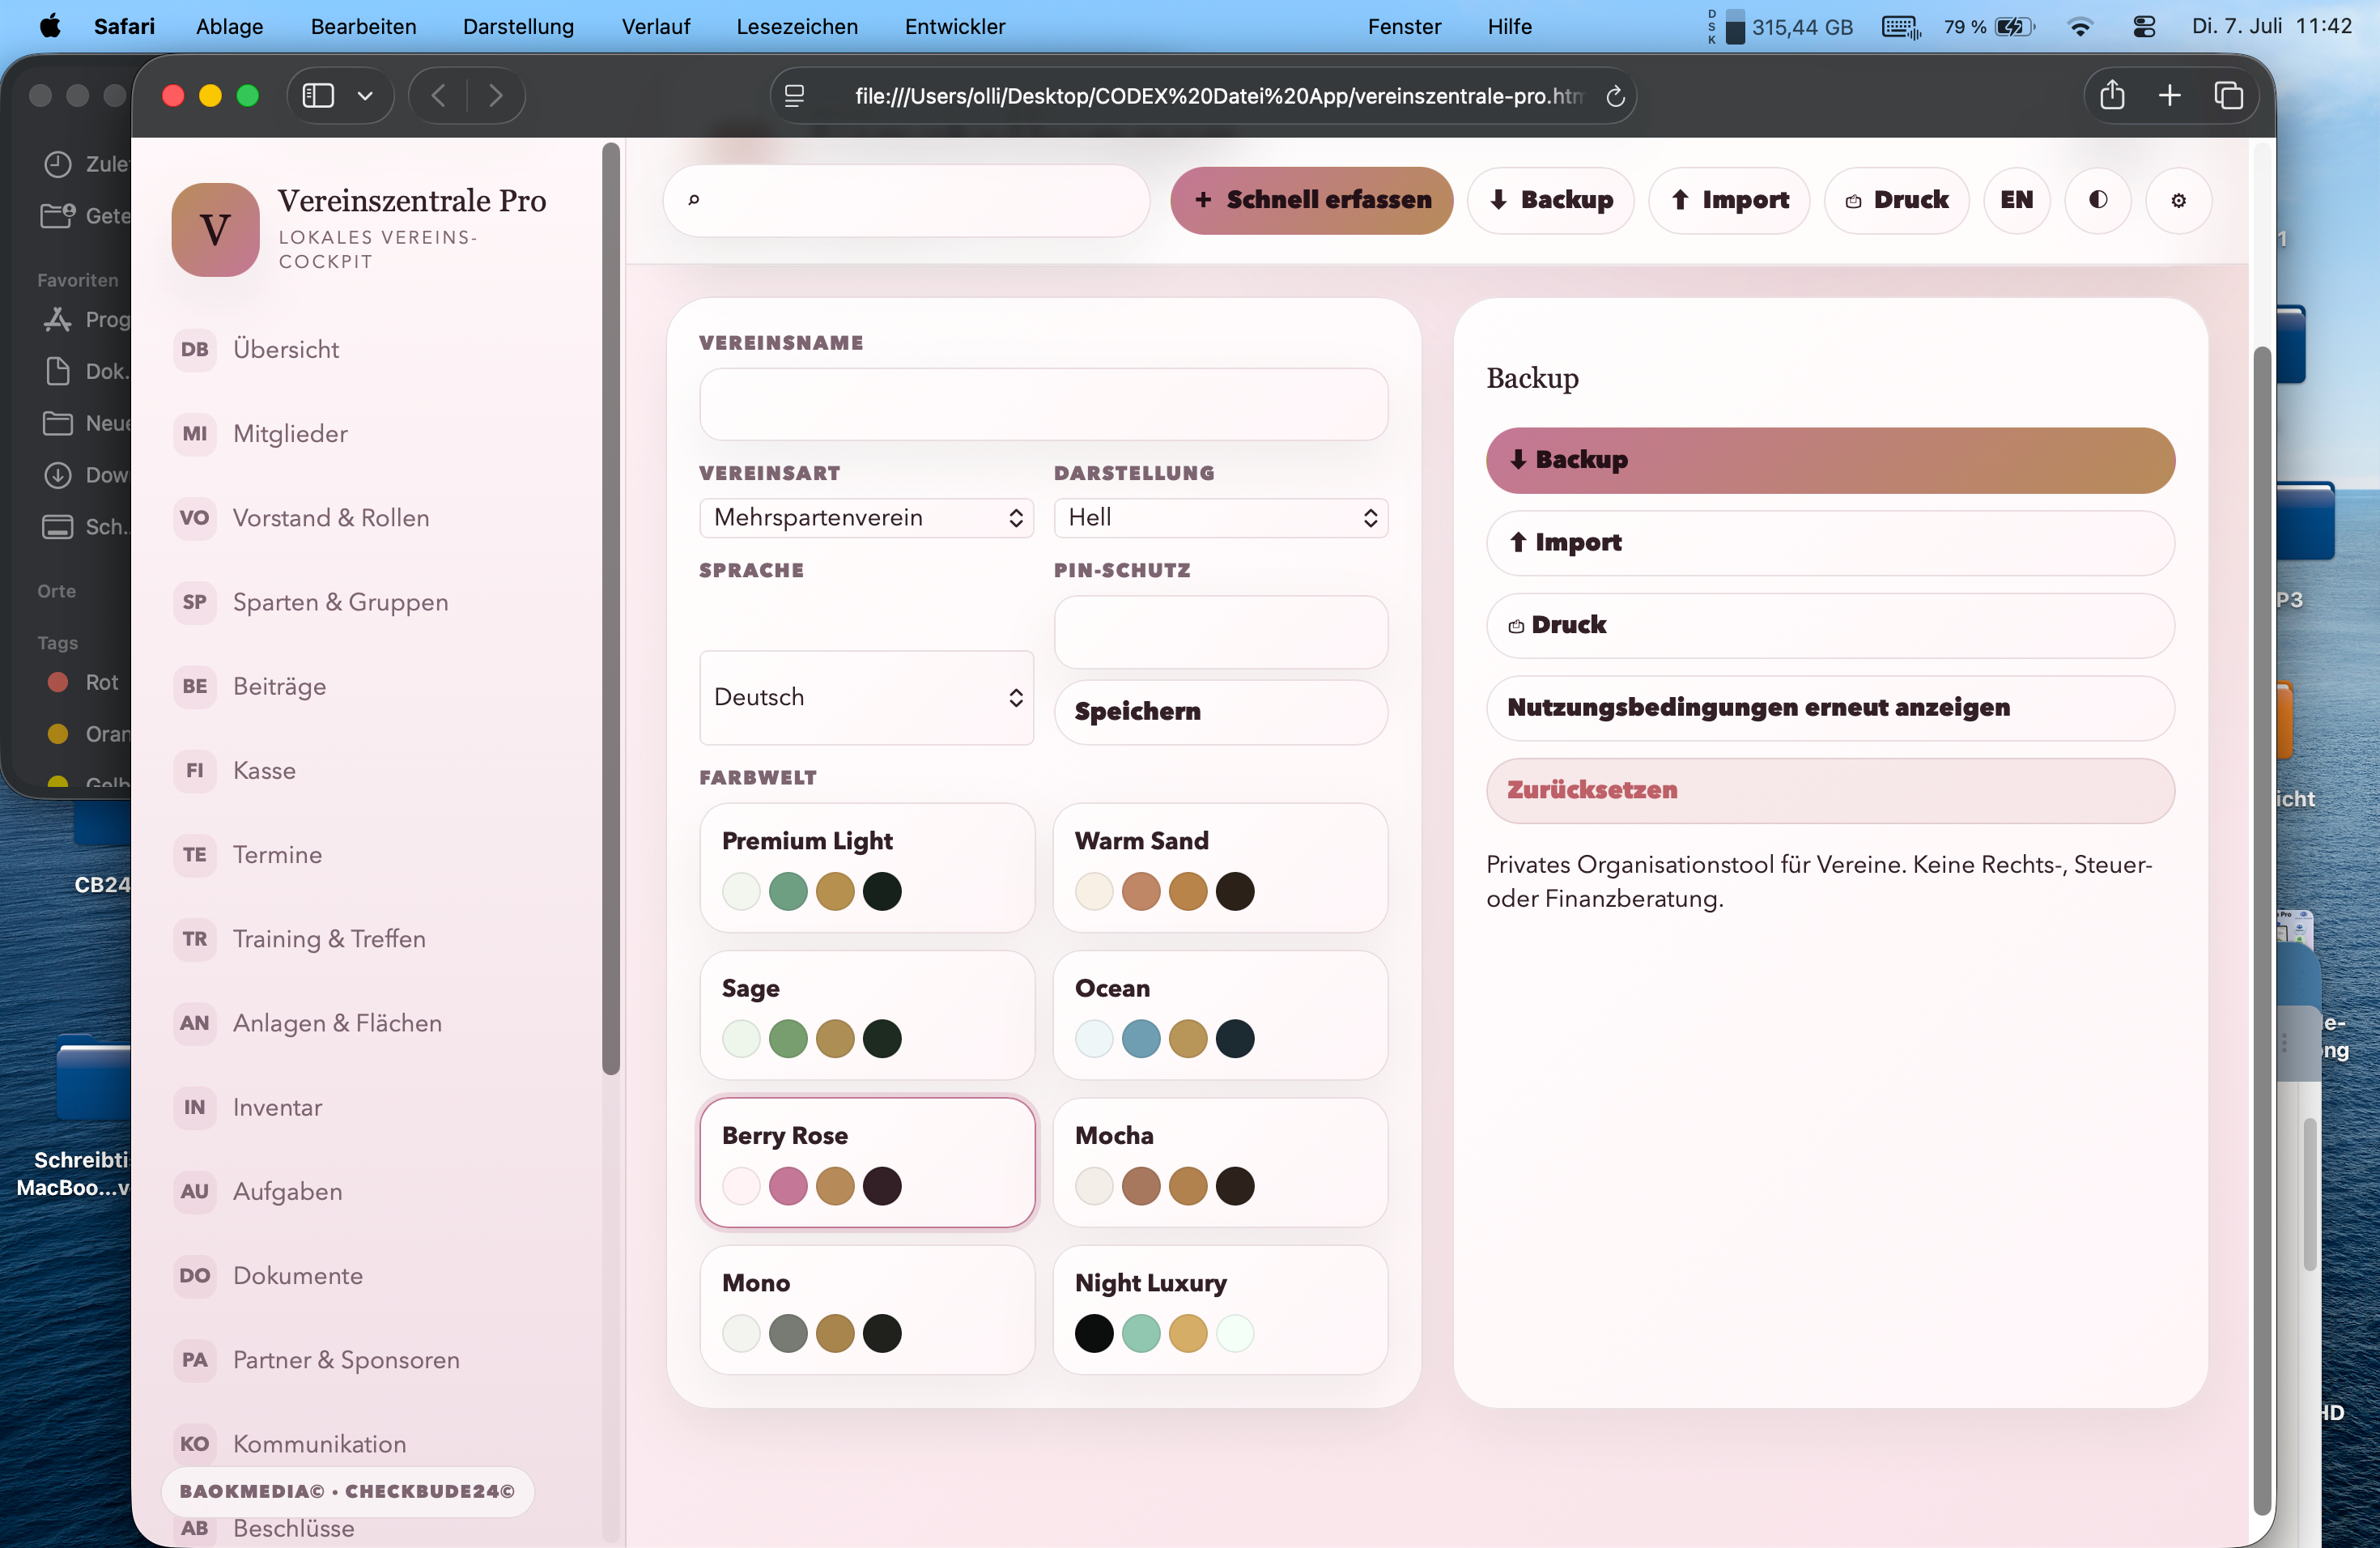The height and width of the screenshot is (1548, 2380).
Task: Click the Backup button in top bar
Action: (1550, 200)
